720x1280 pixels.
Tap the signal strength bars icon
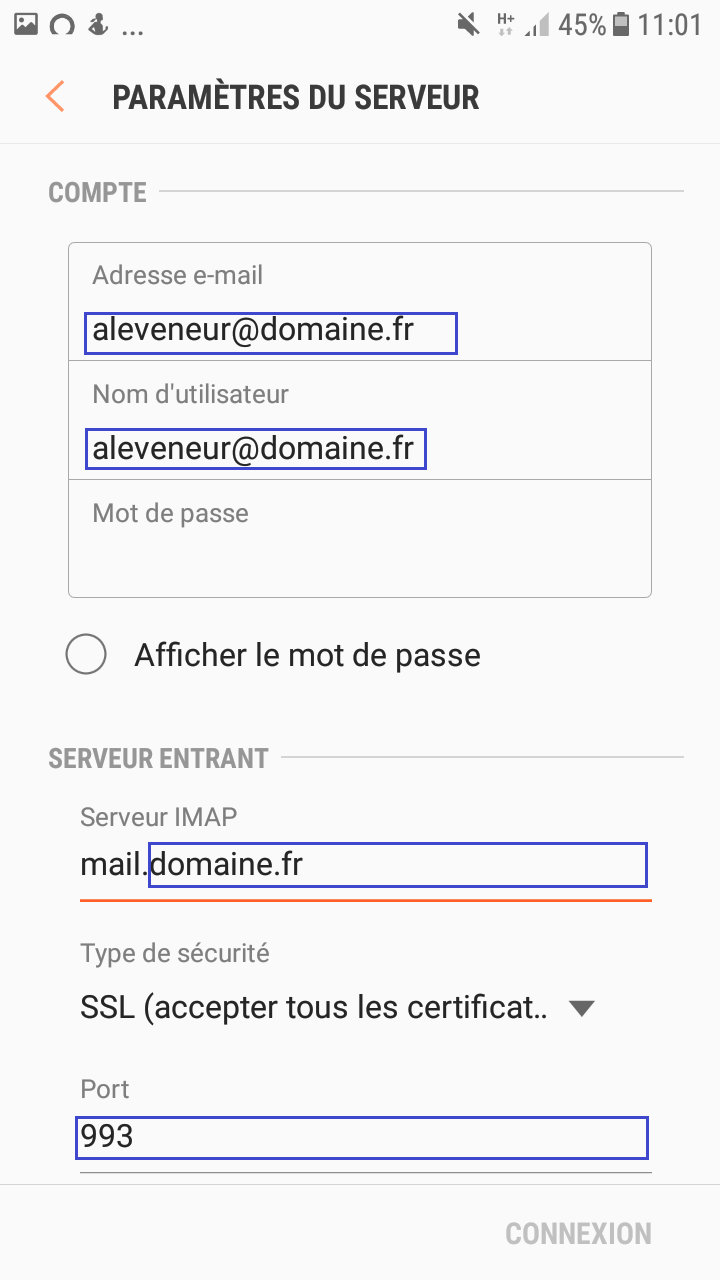pos(537,25)
